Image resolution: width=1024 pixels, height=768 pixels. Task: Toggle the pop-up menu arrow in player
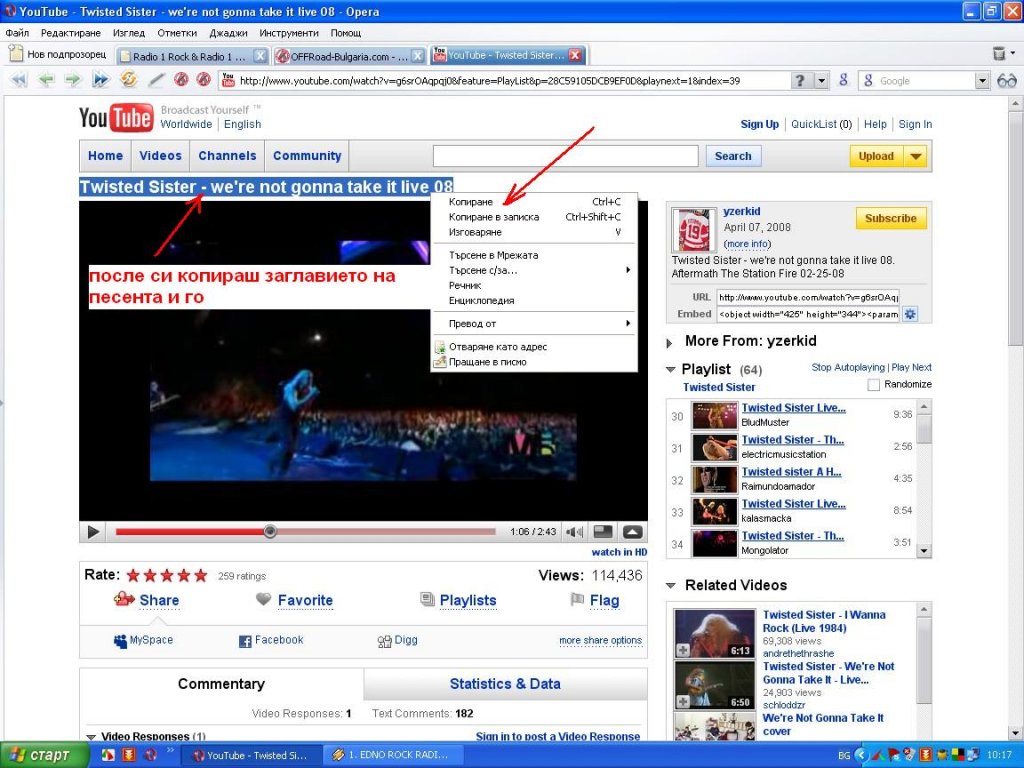(632, 532)
